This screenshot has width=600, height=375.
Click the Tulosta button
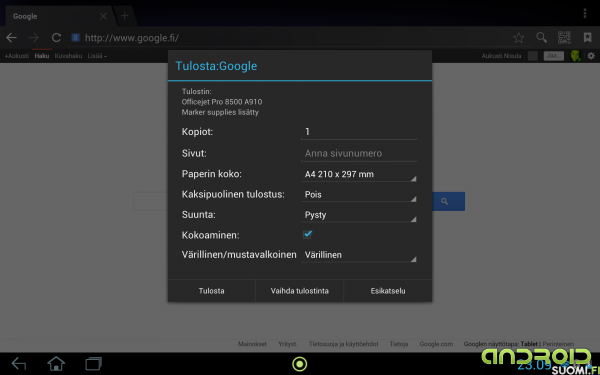(212, 291)
